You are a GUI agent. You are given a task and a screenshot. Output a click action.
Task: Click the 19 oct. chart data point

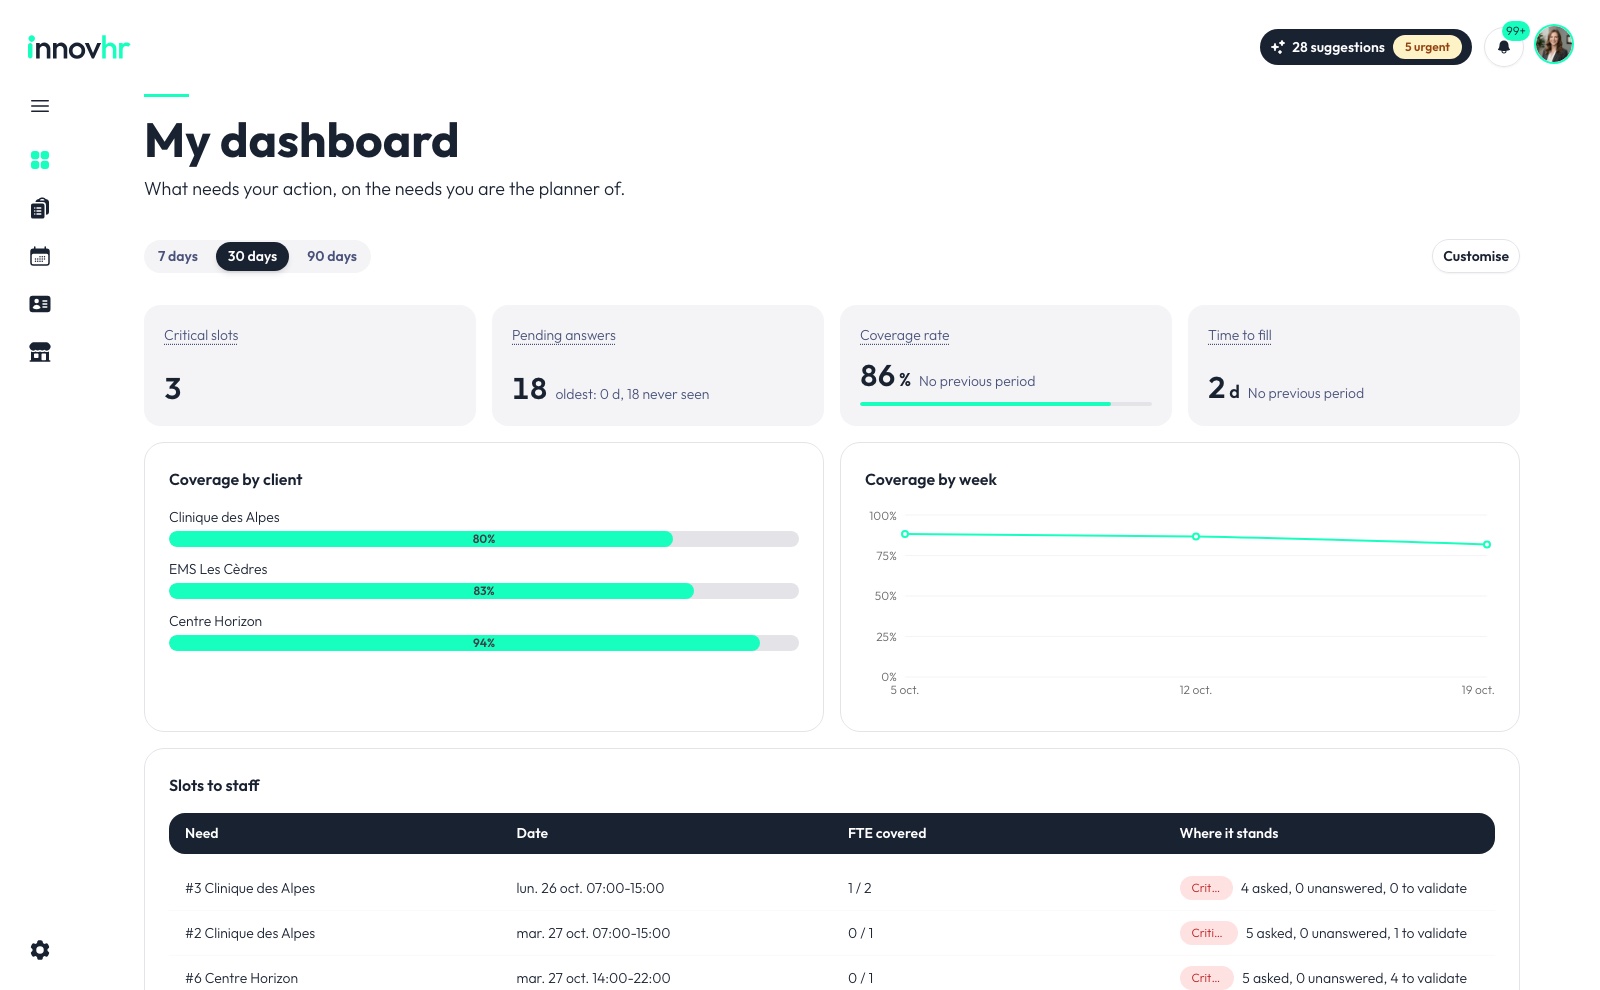coord(1487,545)
